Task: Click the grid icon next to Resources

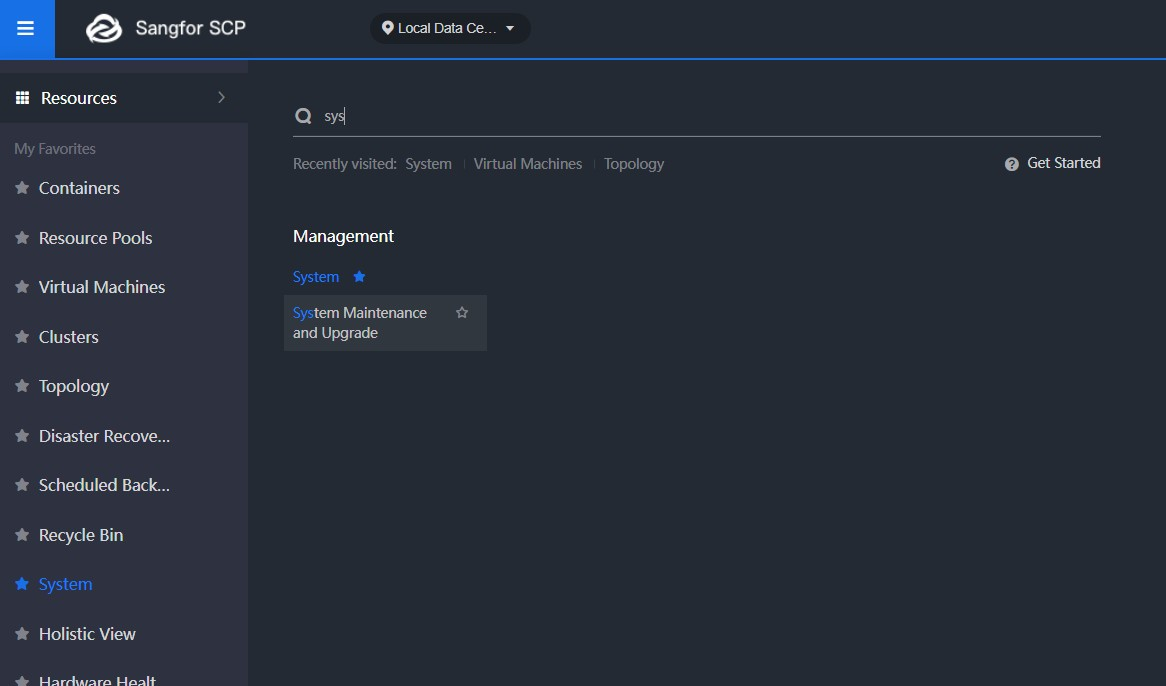Action: (21, 97)
